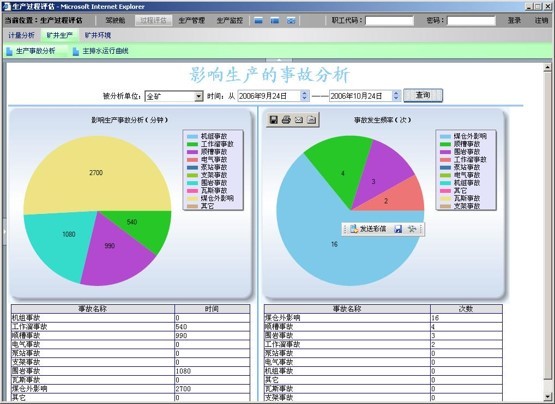Viewport: 555px width, 404px height.
Task: Open 主排水运行曲线 document item
Action: click(x=101, y=51)
